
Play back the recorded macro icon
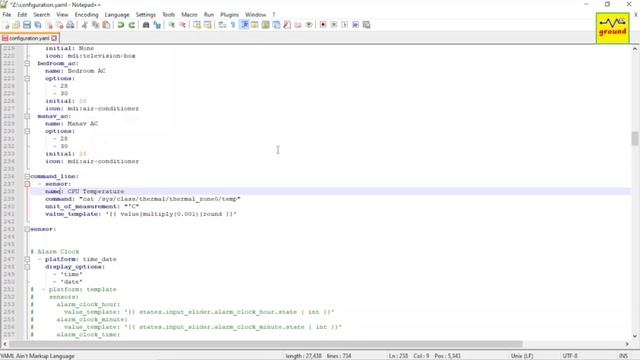[x=344, y=25]
